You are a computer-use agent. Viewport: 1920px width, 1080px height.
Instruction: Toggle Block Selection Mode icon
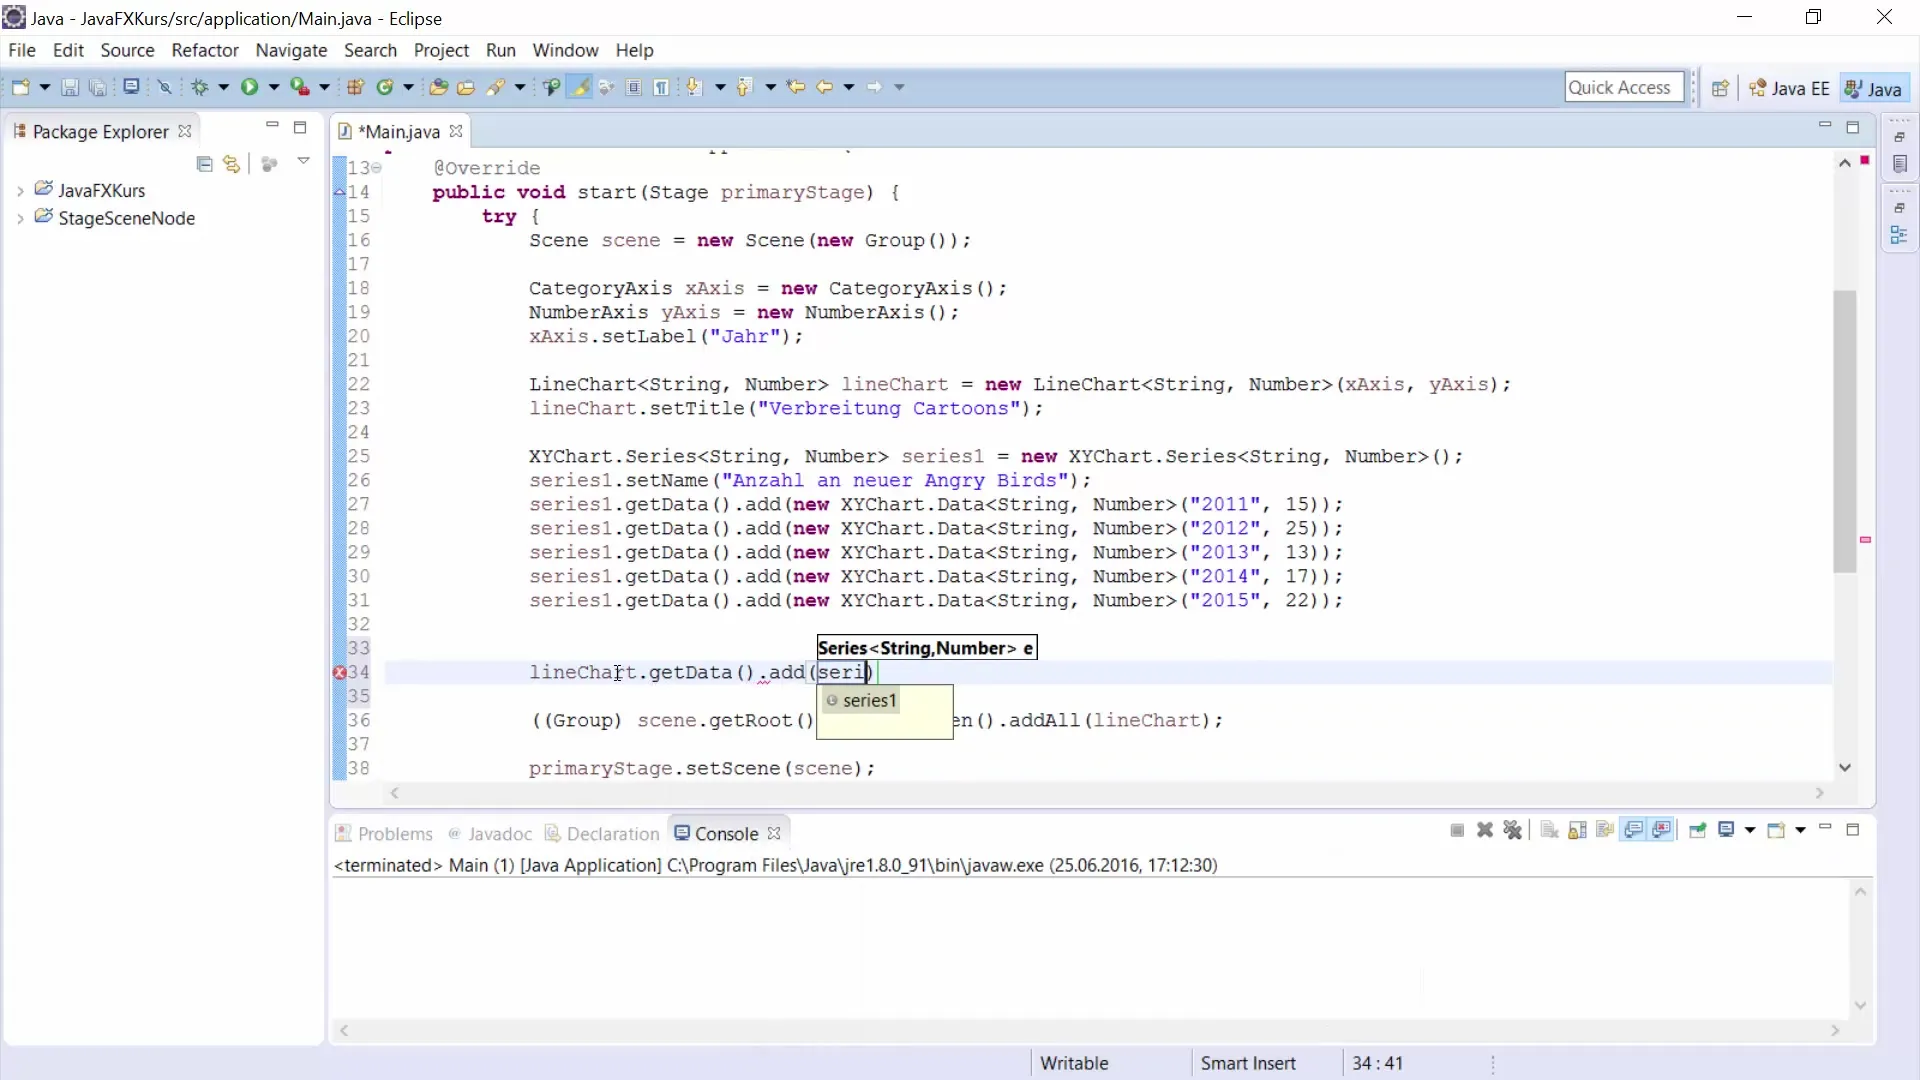point(634,88)
